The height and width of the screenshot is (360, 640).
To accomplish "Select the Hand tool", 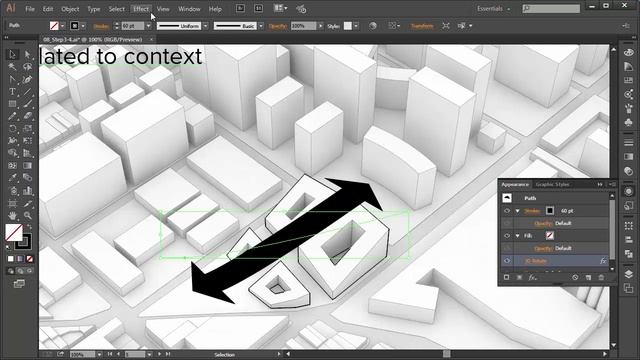I will [x=12, y=215].
